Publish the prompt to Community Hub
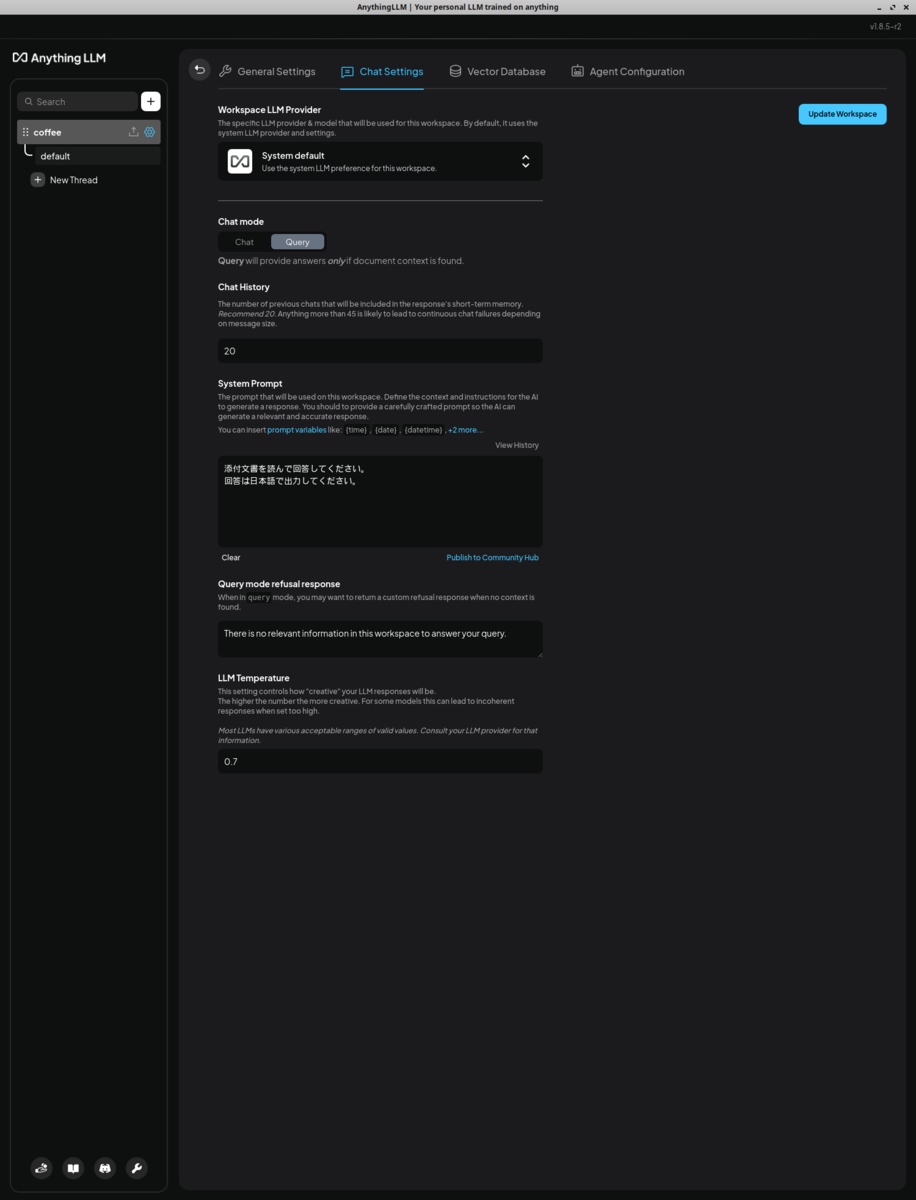The height and width of the screenshot is (1200, 916). point(492,557)
